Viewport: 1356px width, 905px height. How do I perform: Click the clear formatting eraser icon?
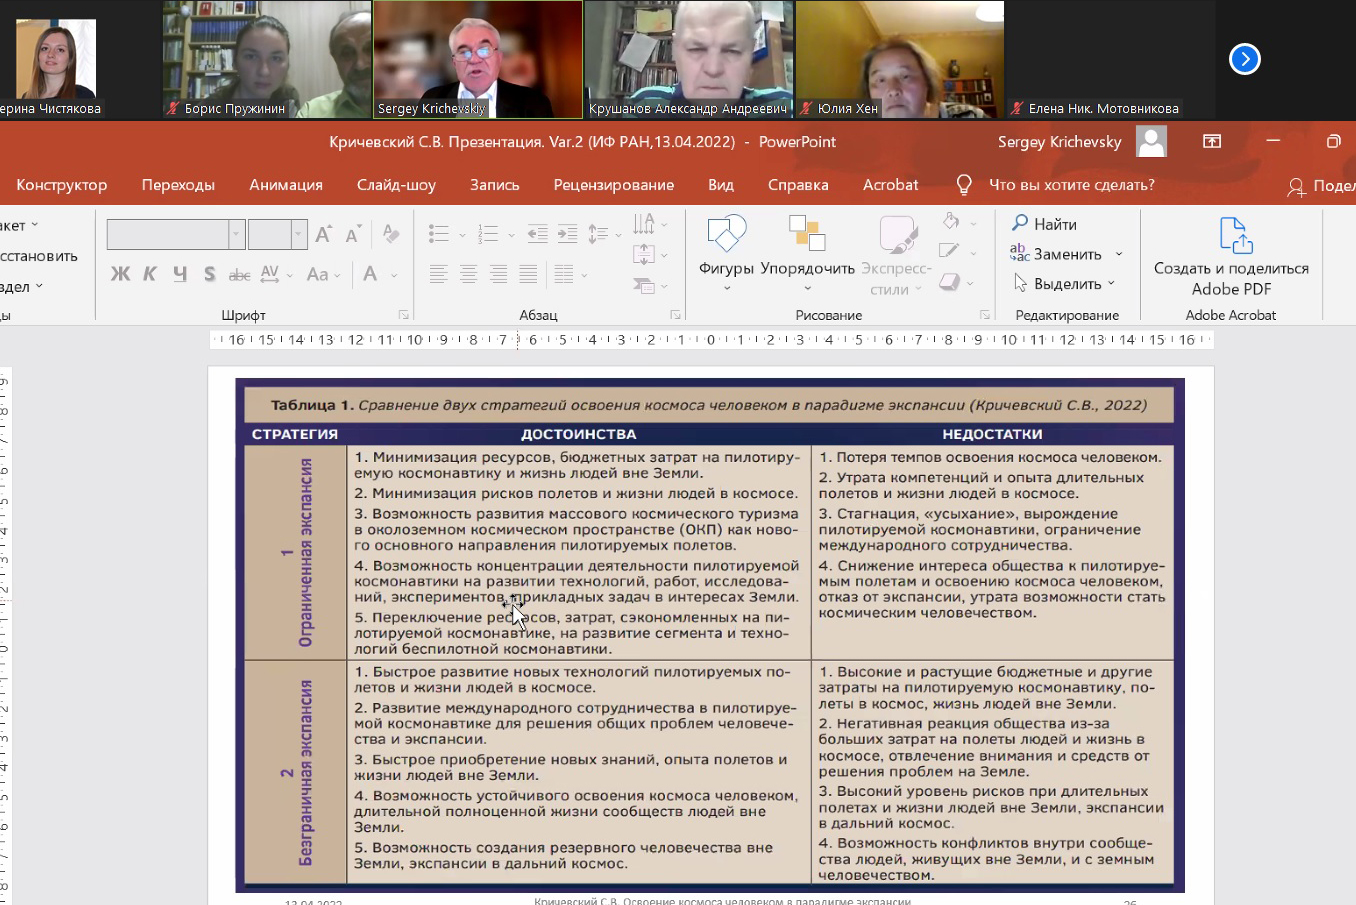click(x=390, y=234)
